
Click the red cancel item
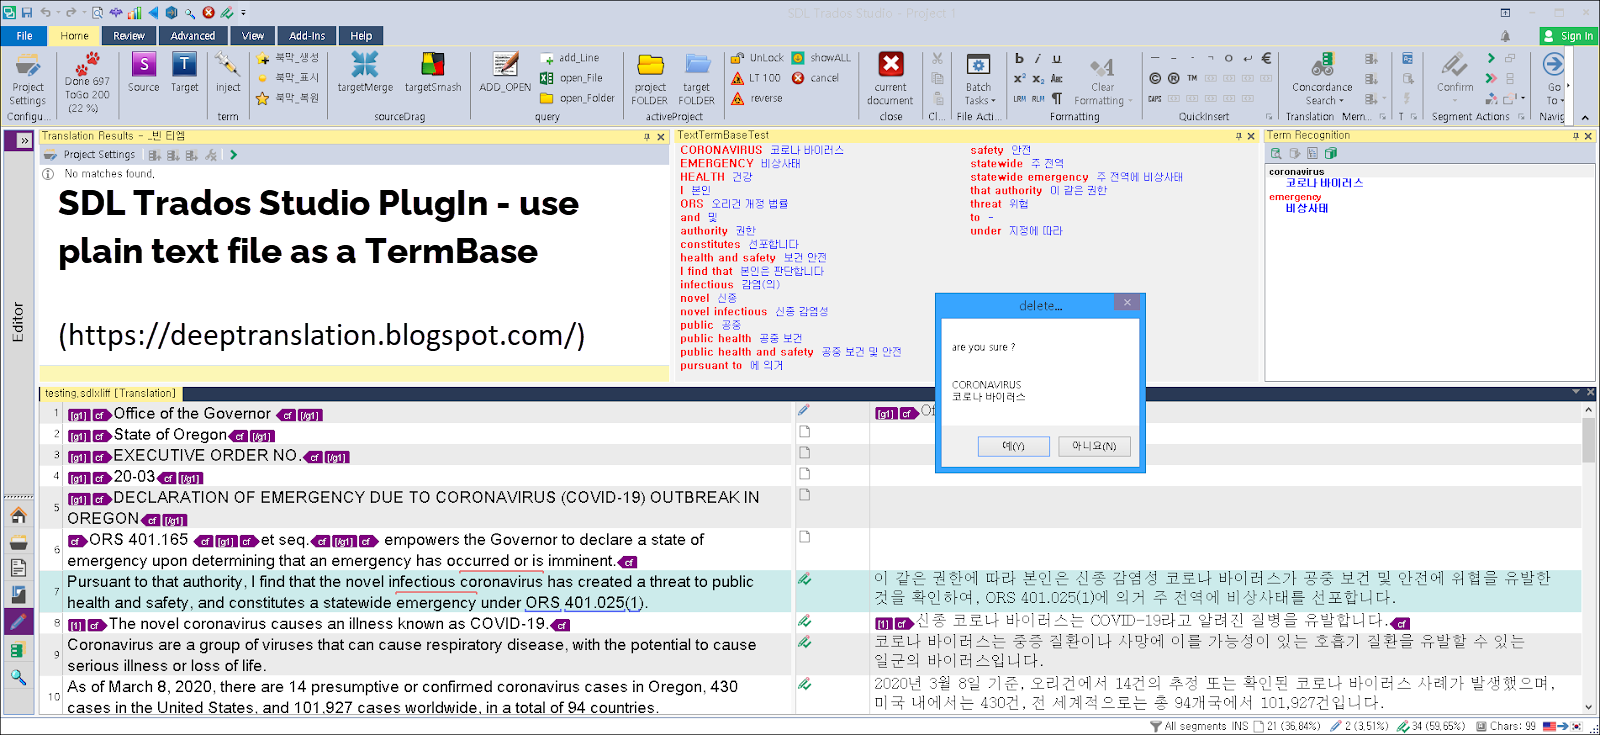(815, 78)
